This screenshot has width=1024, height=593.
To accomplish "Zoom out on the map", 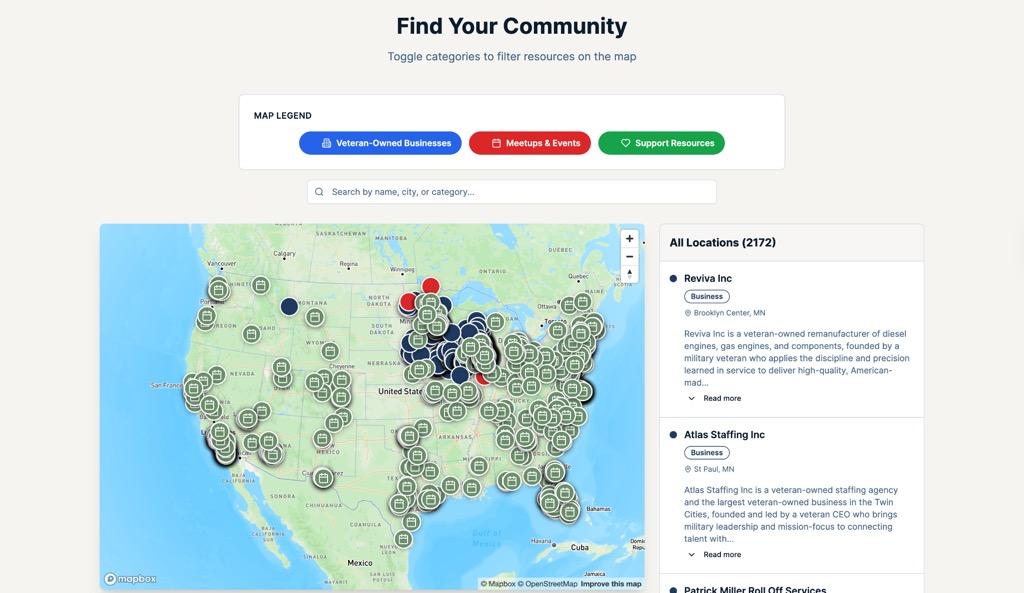I will [x=630, y=257].
